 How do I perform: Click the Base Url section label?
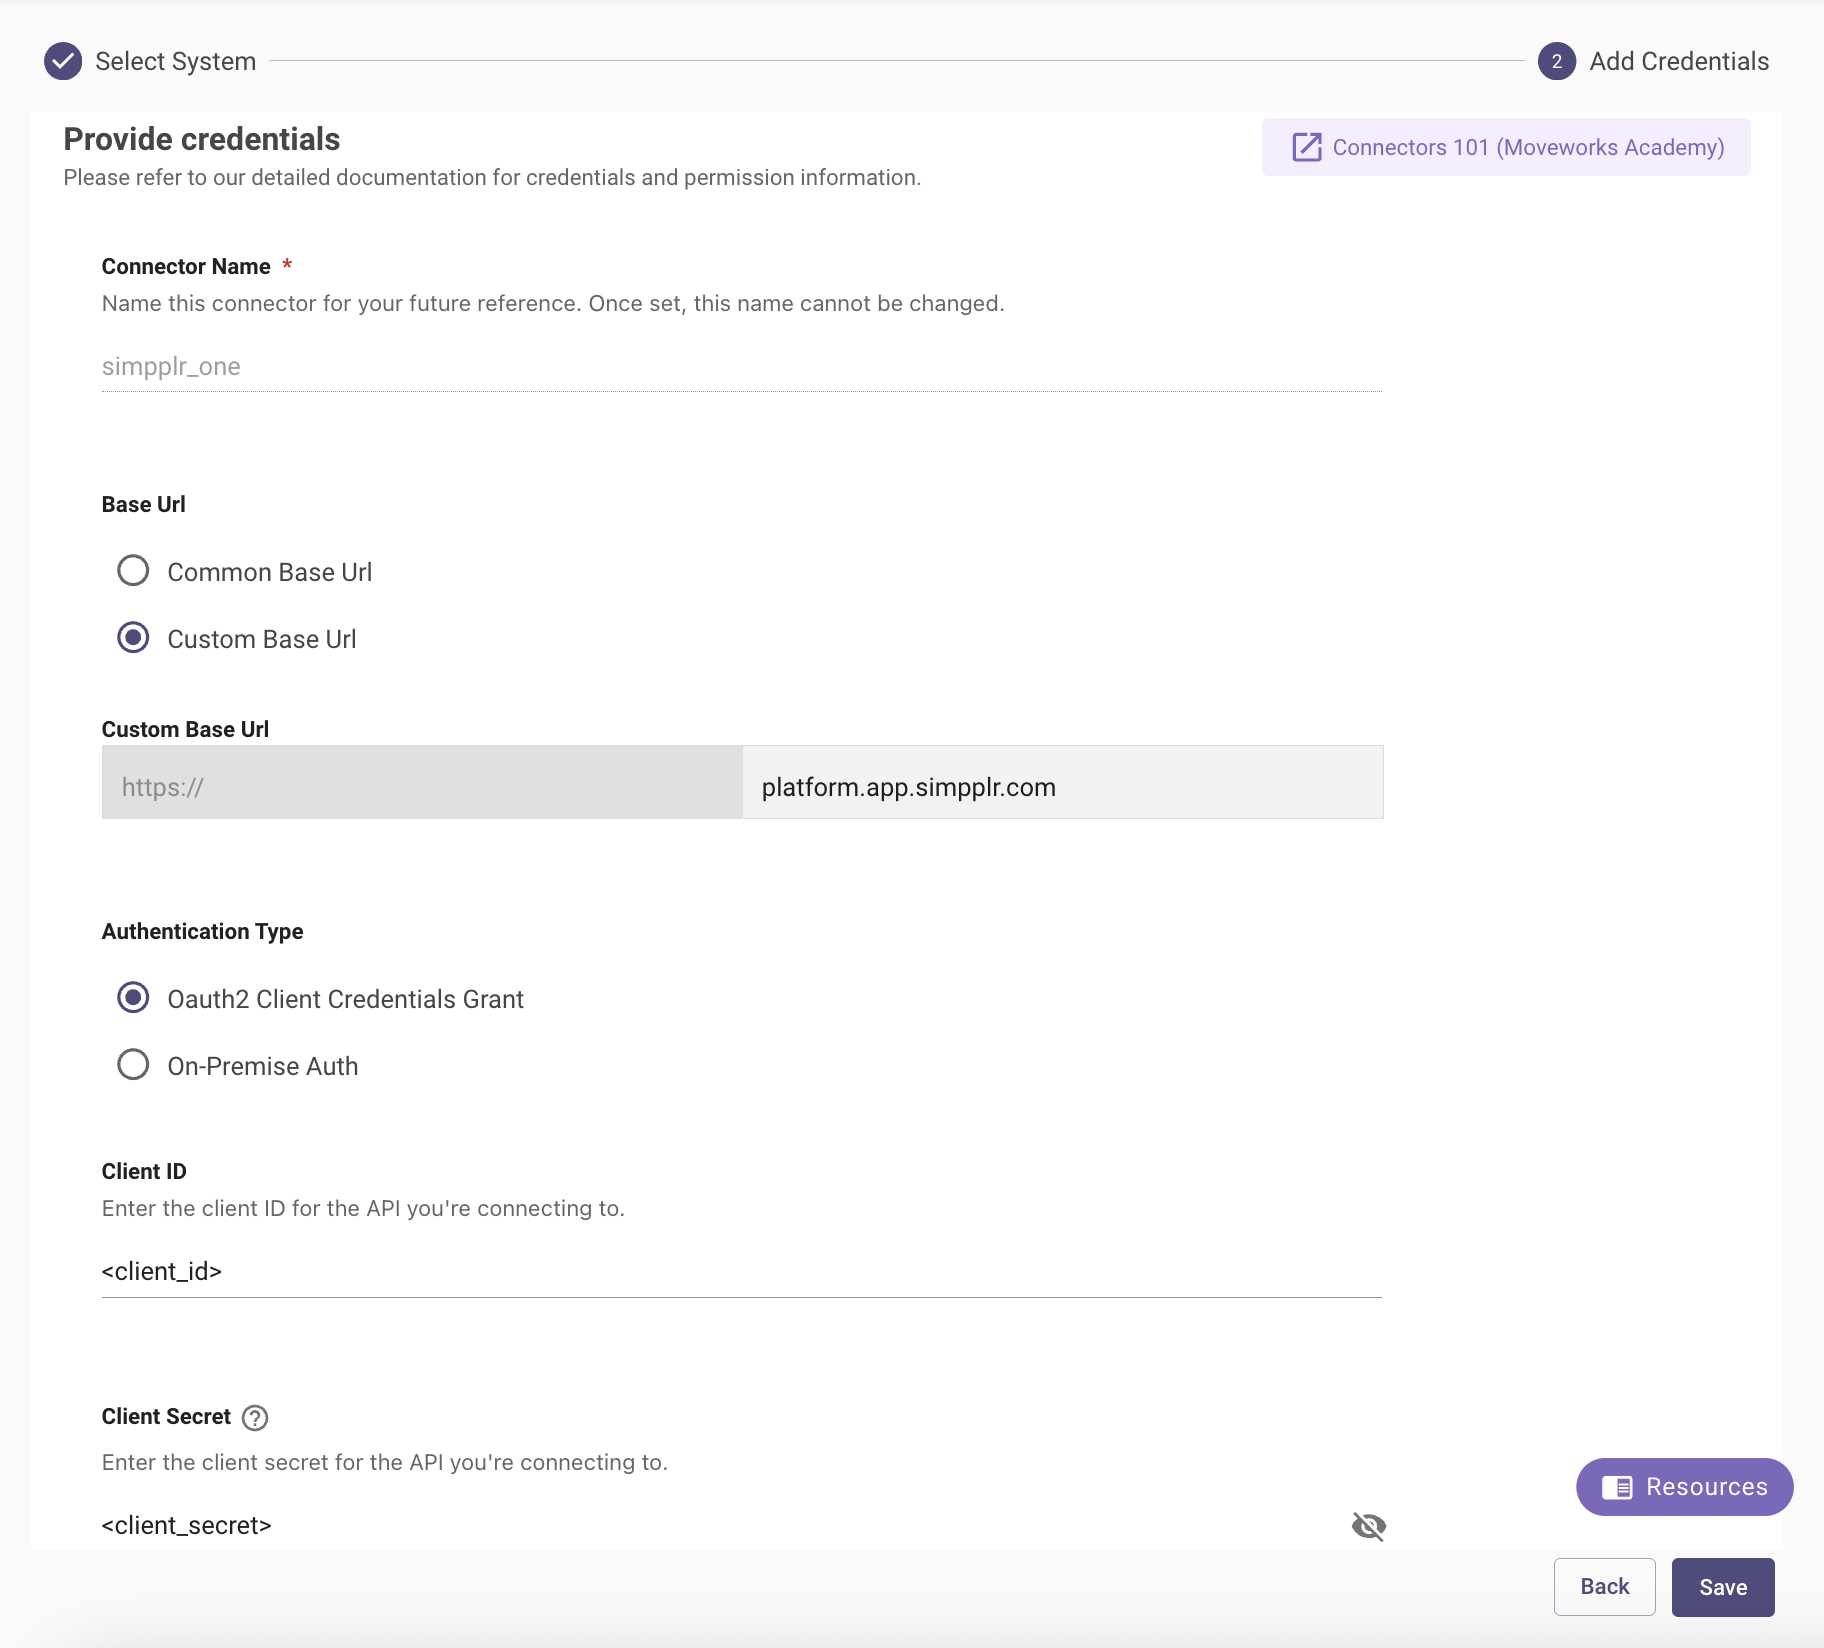[x=144, y=505]
